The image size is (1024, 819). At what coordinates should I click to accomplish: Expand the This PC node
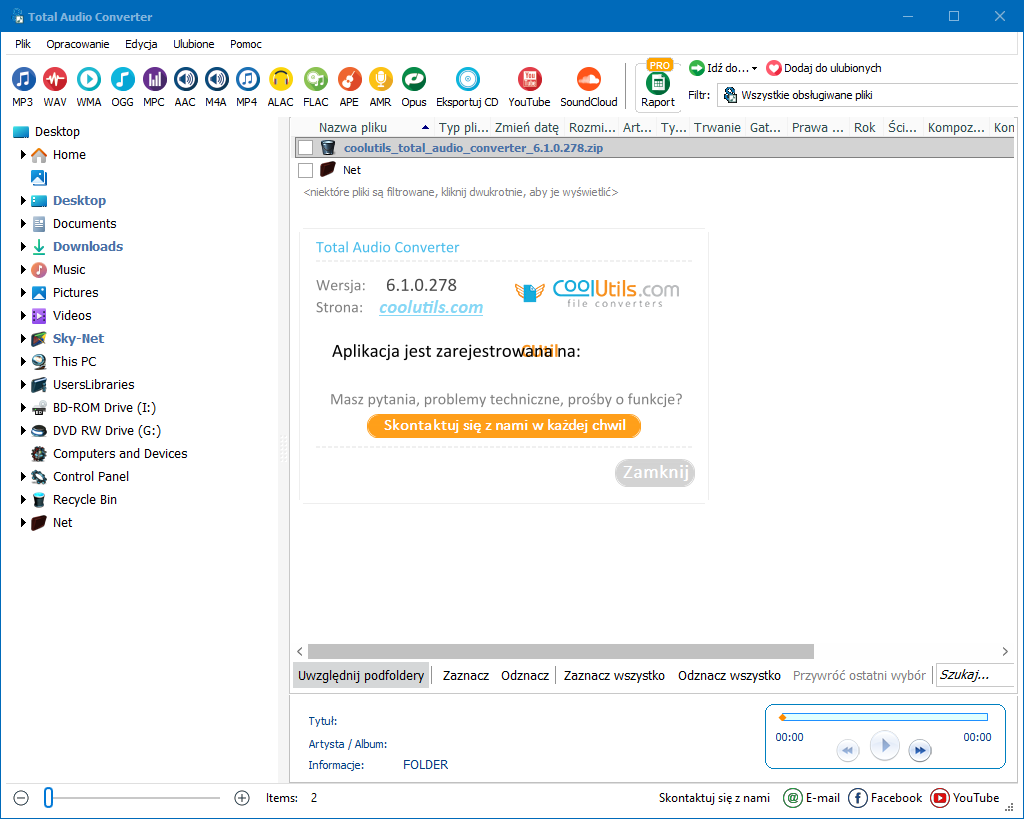point(24,361)
